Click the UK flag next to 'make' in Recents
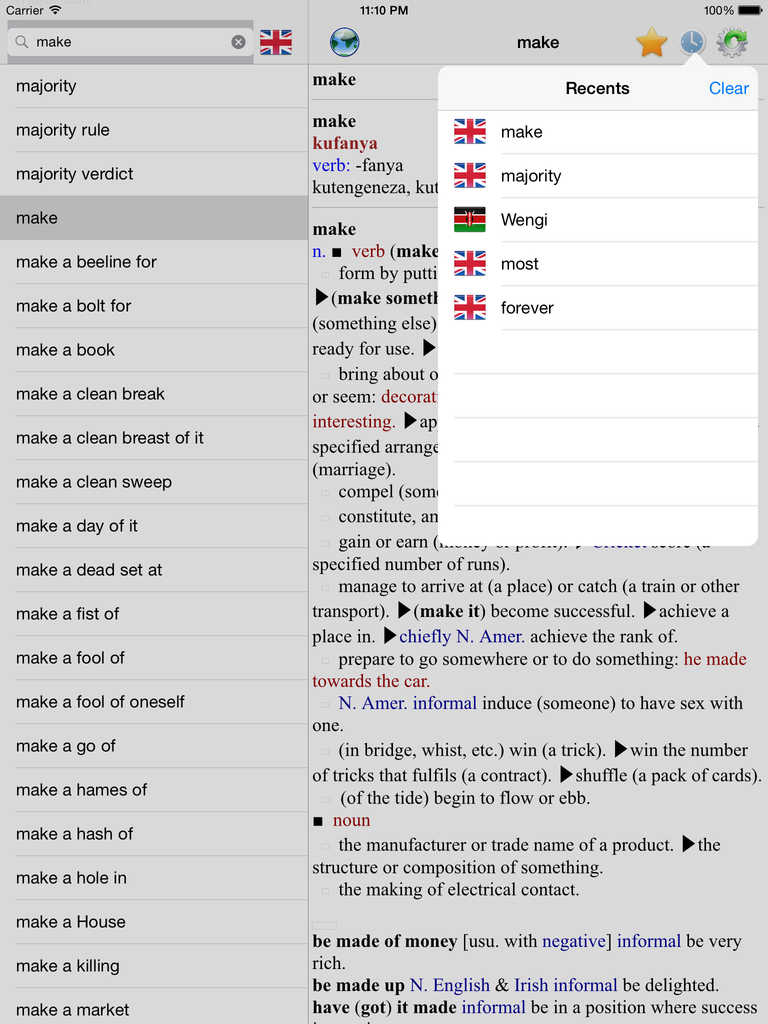This screenshot has width=768, height=1024. click(469, 131)
